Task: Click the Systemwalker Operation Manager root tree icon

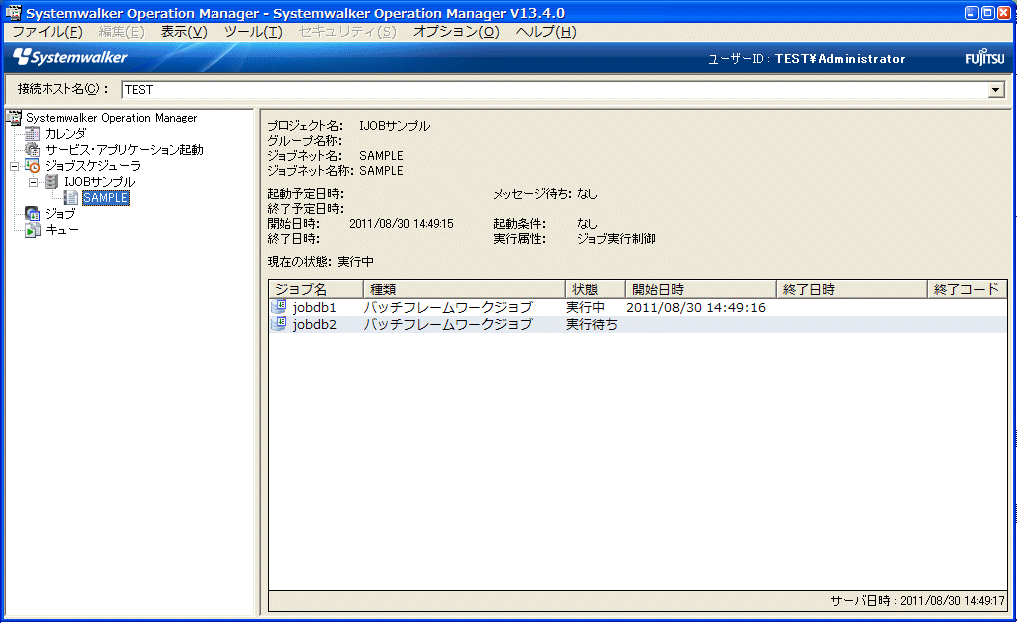Action: (x=14, y=118)
